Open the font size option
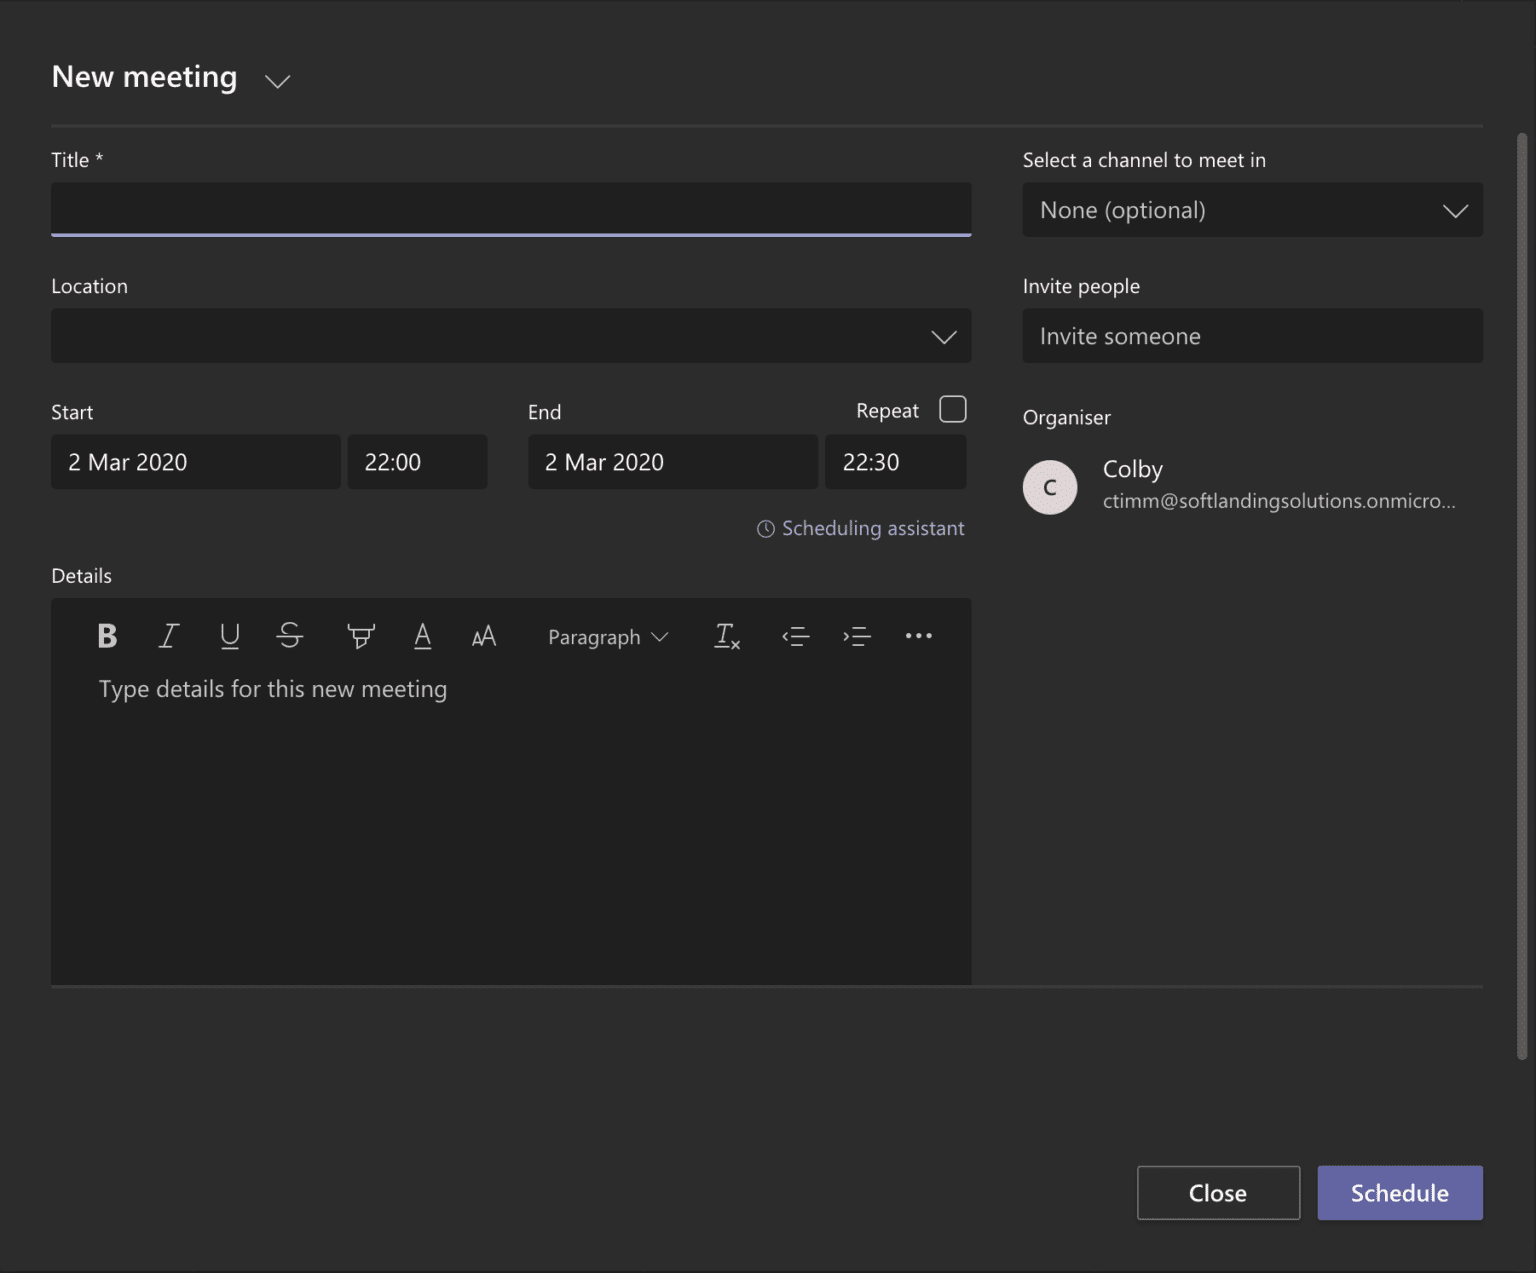The height and width of the screenshot is (1273, 1536). coord(484,636)
